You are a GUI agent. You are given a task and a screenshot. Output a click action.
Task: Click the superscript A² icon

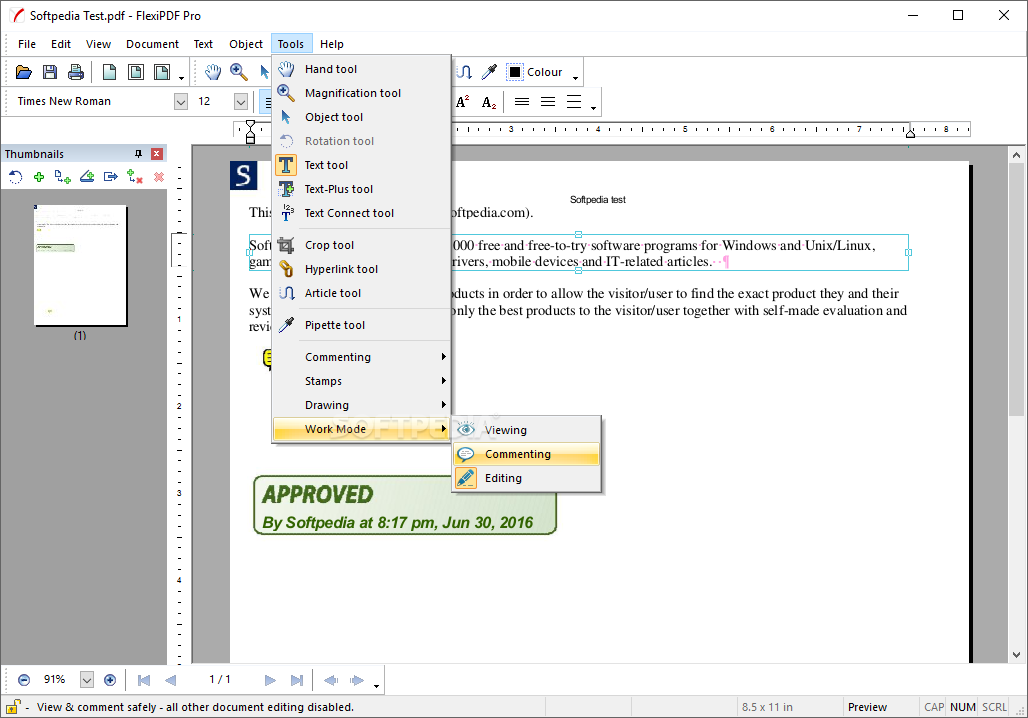pyautogui.click(x=463, y=102)
